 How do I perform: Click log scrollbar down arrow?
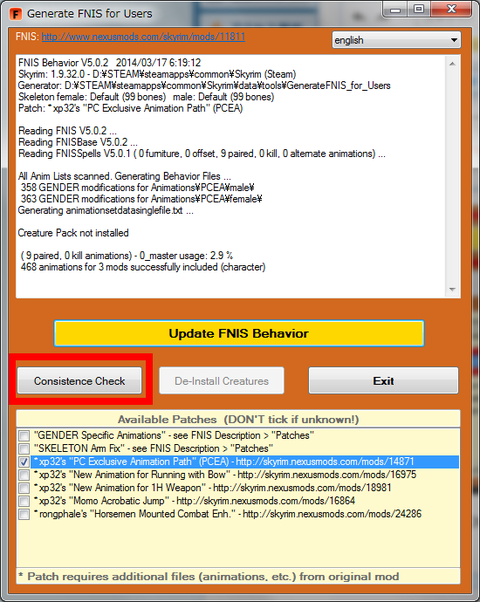452,289
